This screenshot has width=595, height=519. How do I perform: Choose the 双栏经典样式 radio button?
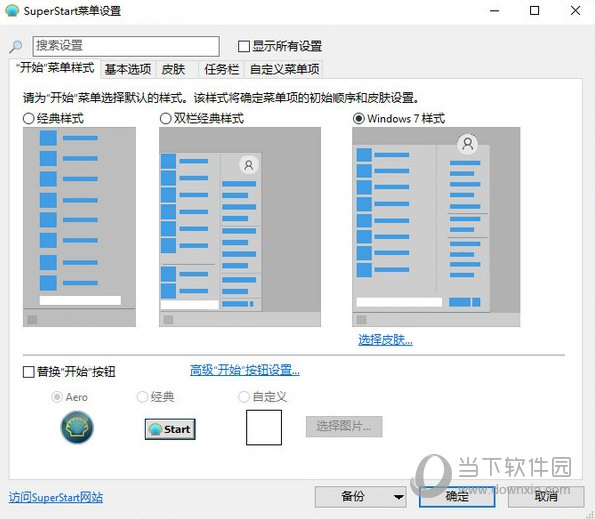(165, 119)
